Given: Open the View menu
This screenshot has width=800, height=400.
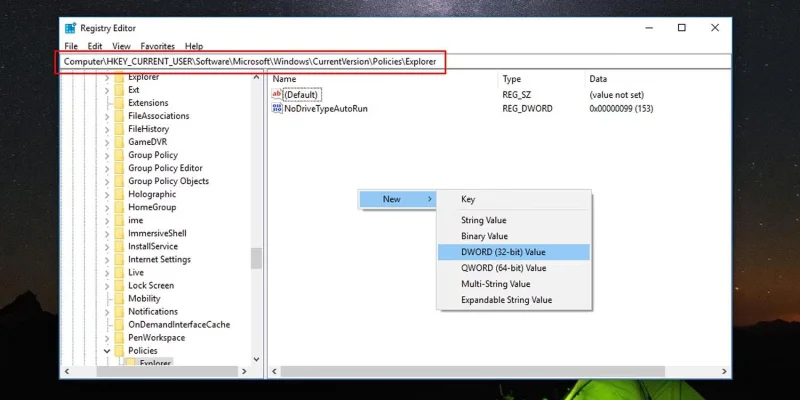Looking at the screenshot, I should tap(121, 46).
